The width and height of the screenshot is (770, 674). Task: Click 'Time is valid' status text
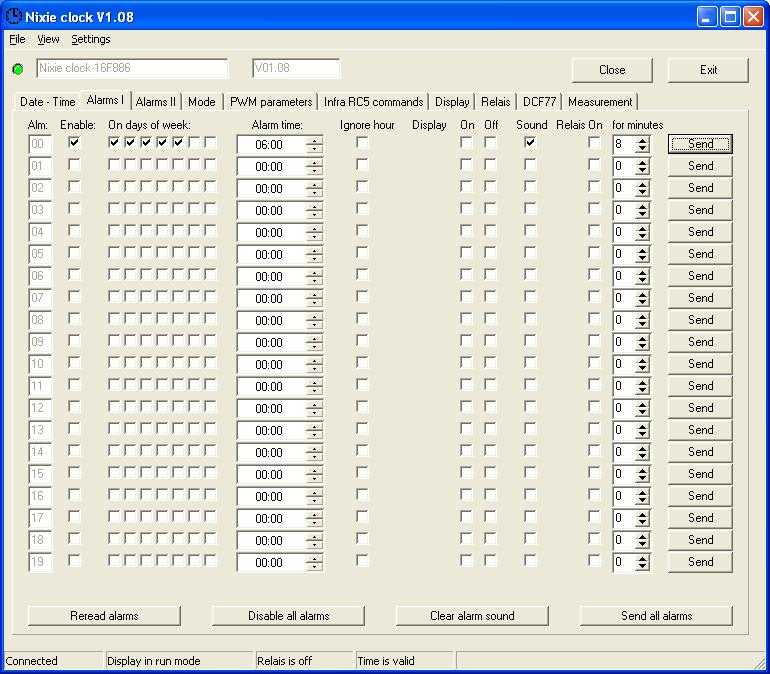point(386,661)
